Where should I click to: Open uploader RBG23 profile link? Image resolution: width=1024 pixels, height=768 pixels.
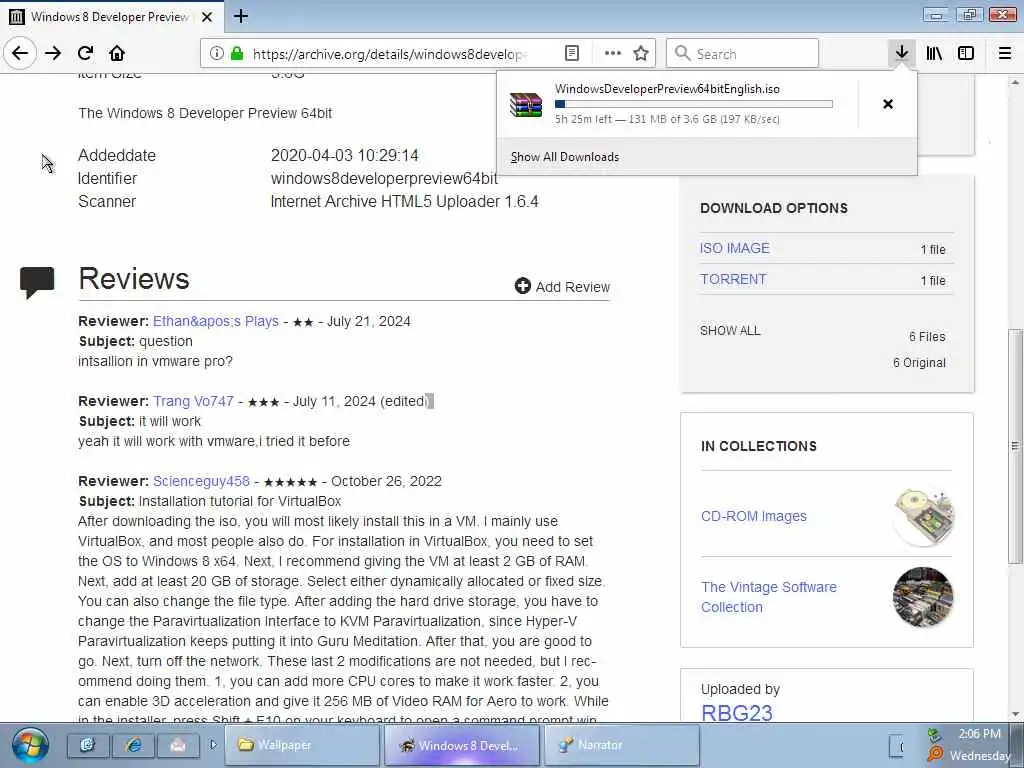736,712
